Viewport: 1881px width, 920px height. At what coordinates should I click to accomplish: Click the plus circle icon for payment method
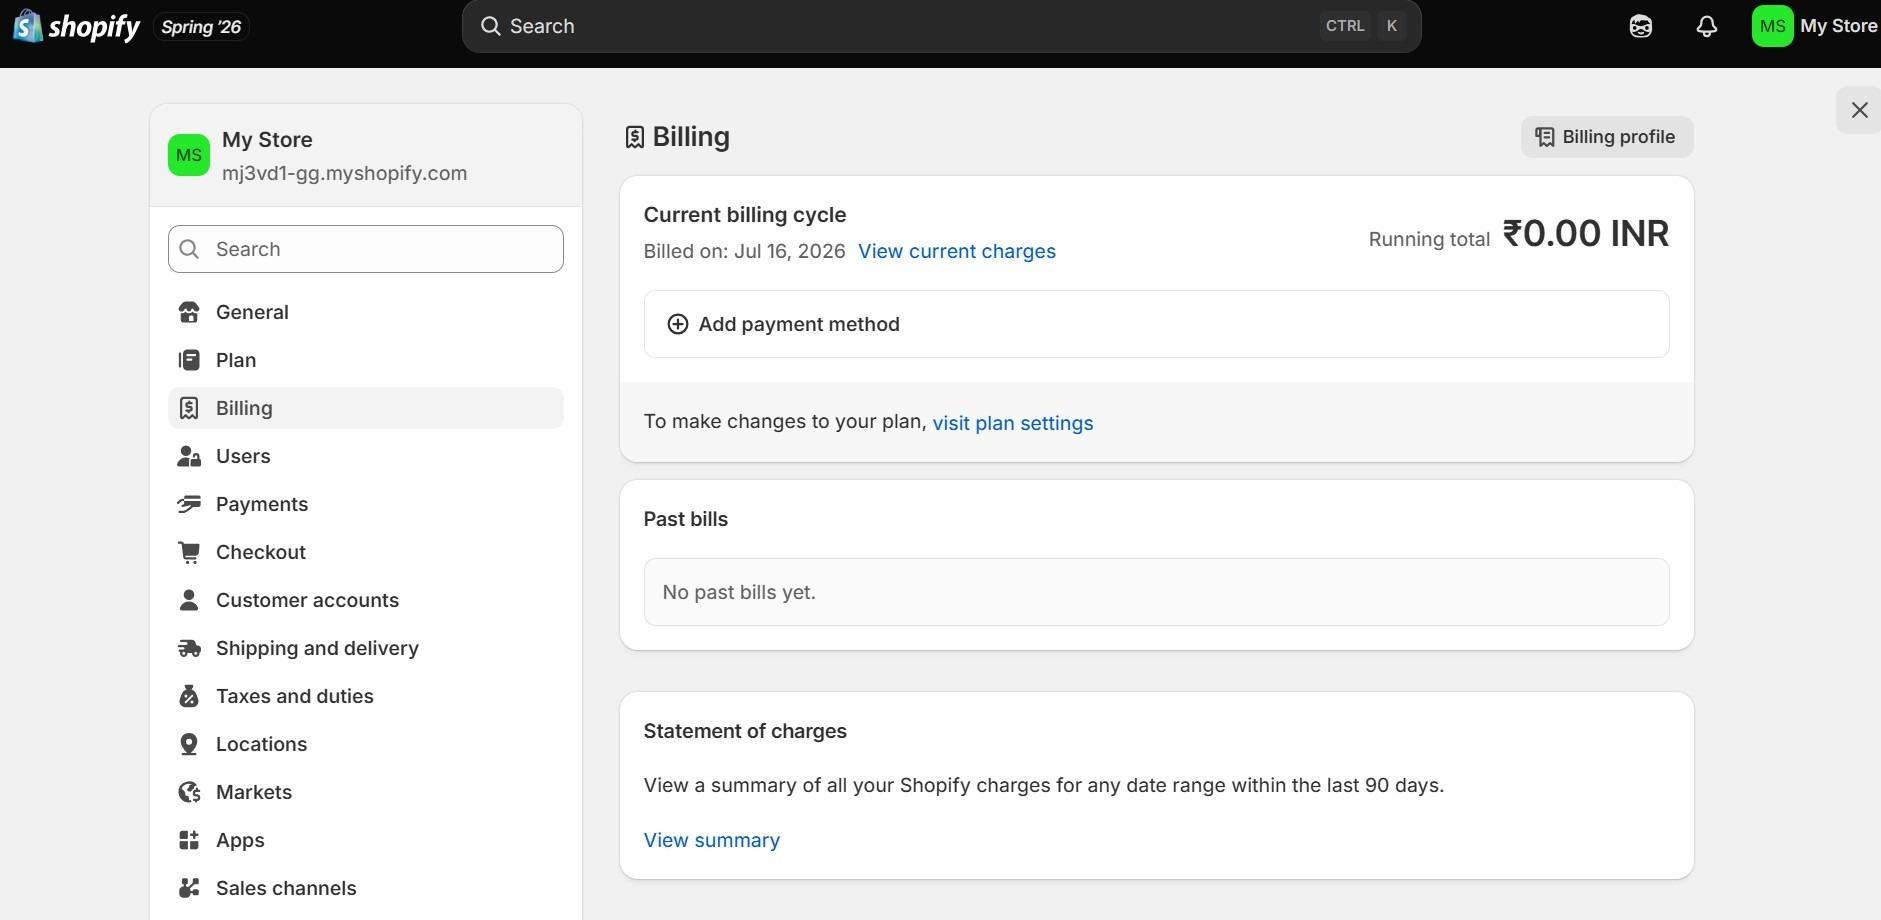678,324
